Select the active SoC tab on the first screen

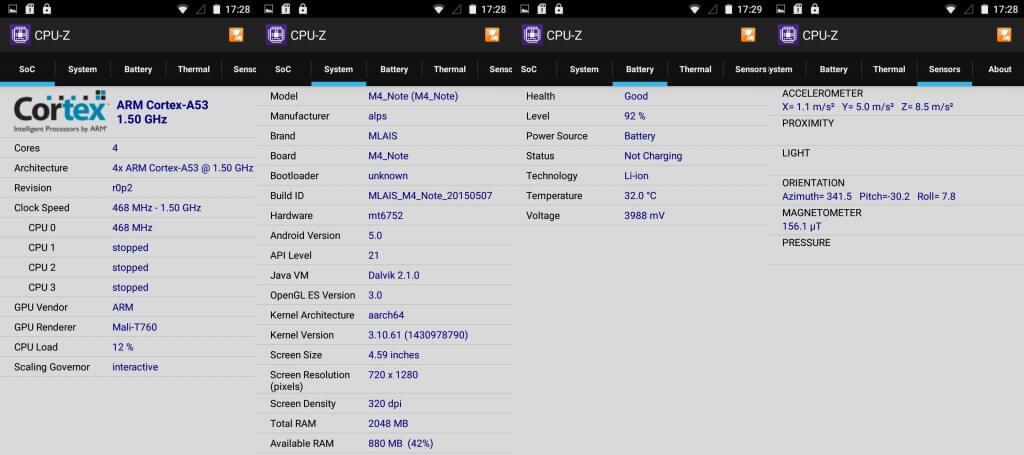(27, 69)
